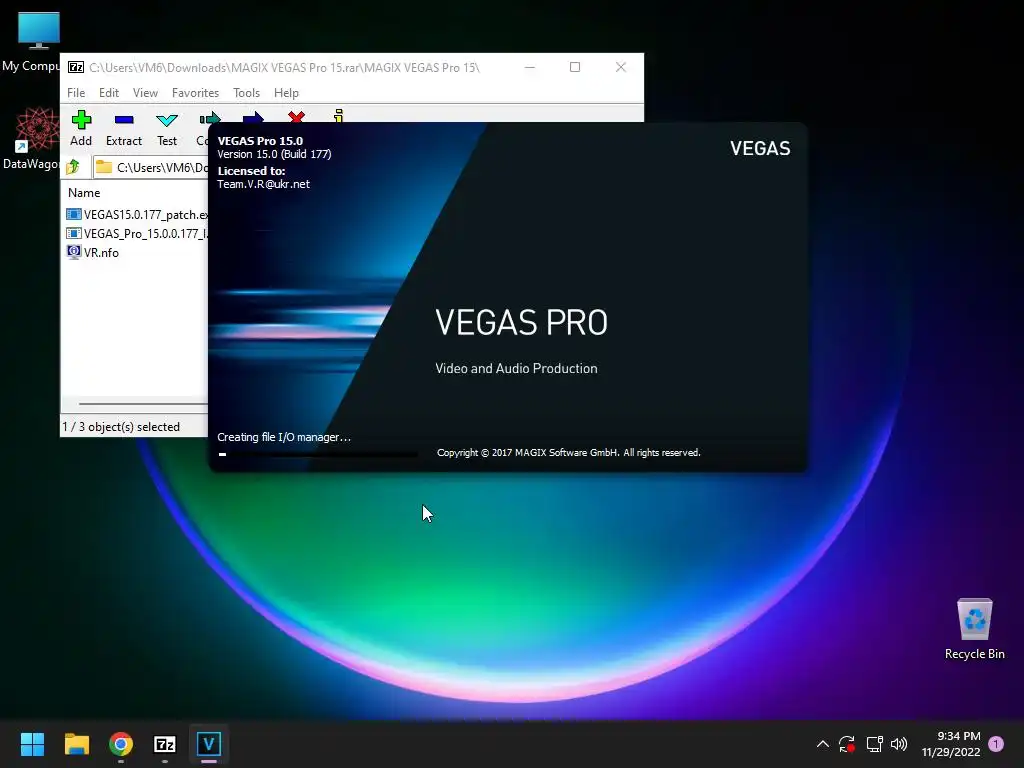Click the 7-Zip horizontal scrollbar
Image resolution: width=1024 pixels, height=768 pixels.
click(142, 404)
